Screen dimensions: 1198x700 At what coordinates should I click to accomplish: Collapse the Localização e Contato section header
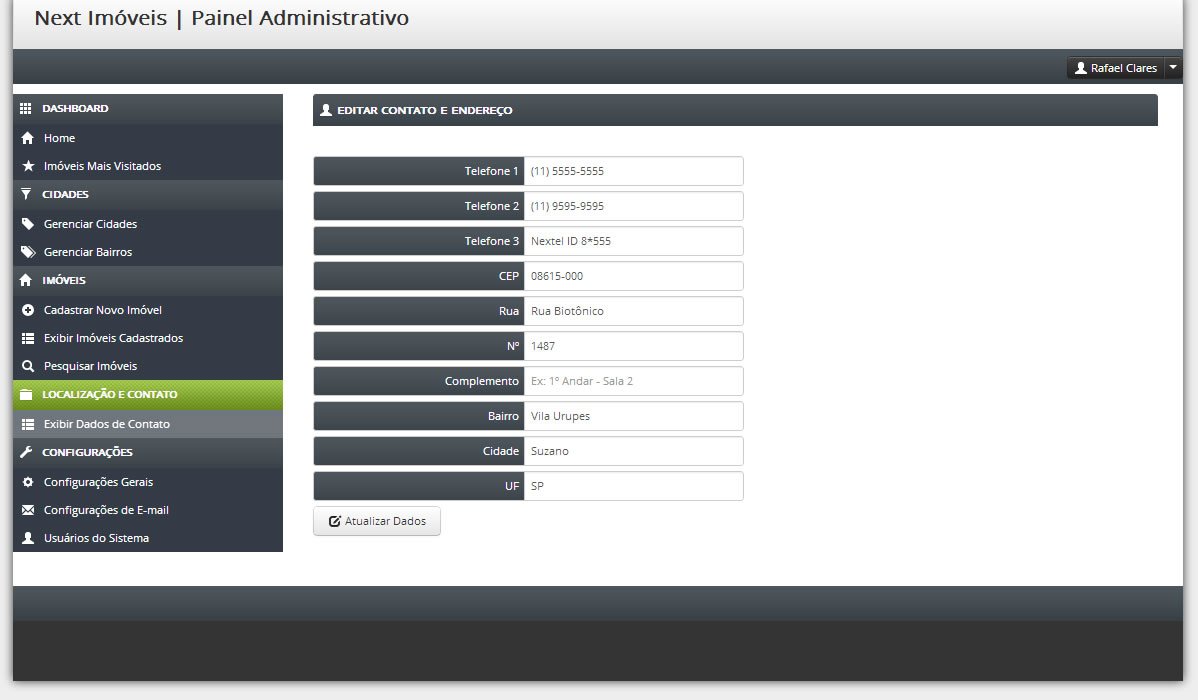pos(147,395)
